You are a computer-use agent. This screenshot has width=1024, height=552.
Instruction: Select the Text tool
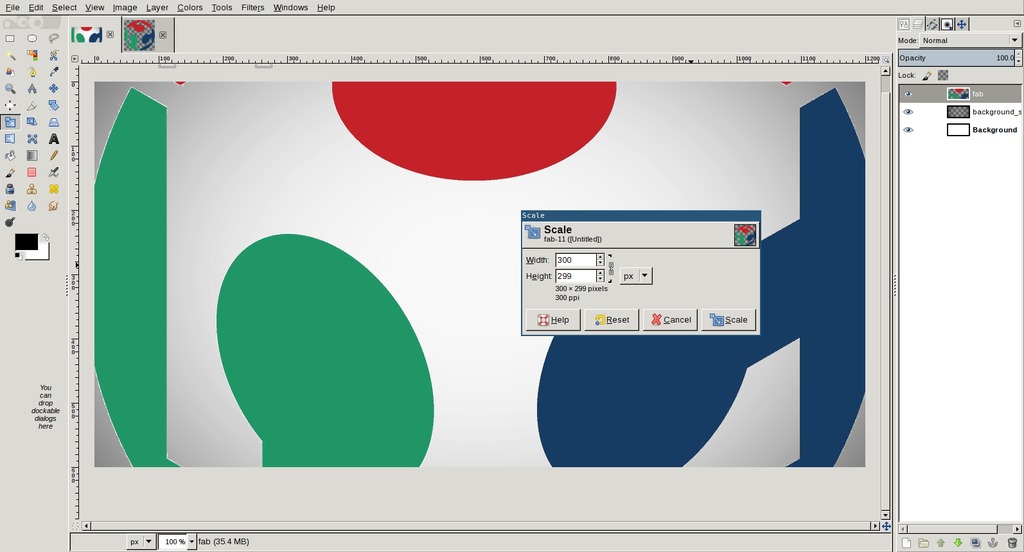(54, 138)
